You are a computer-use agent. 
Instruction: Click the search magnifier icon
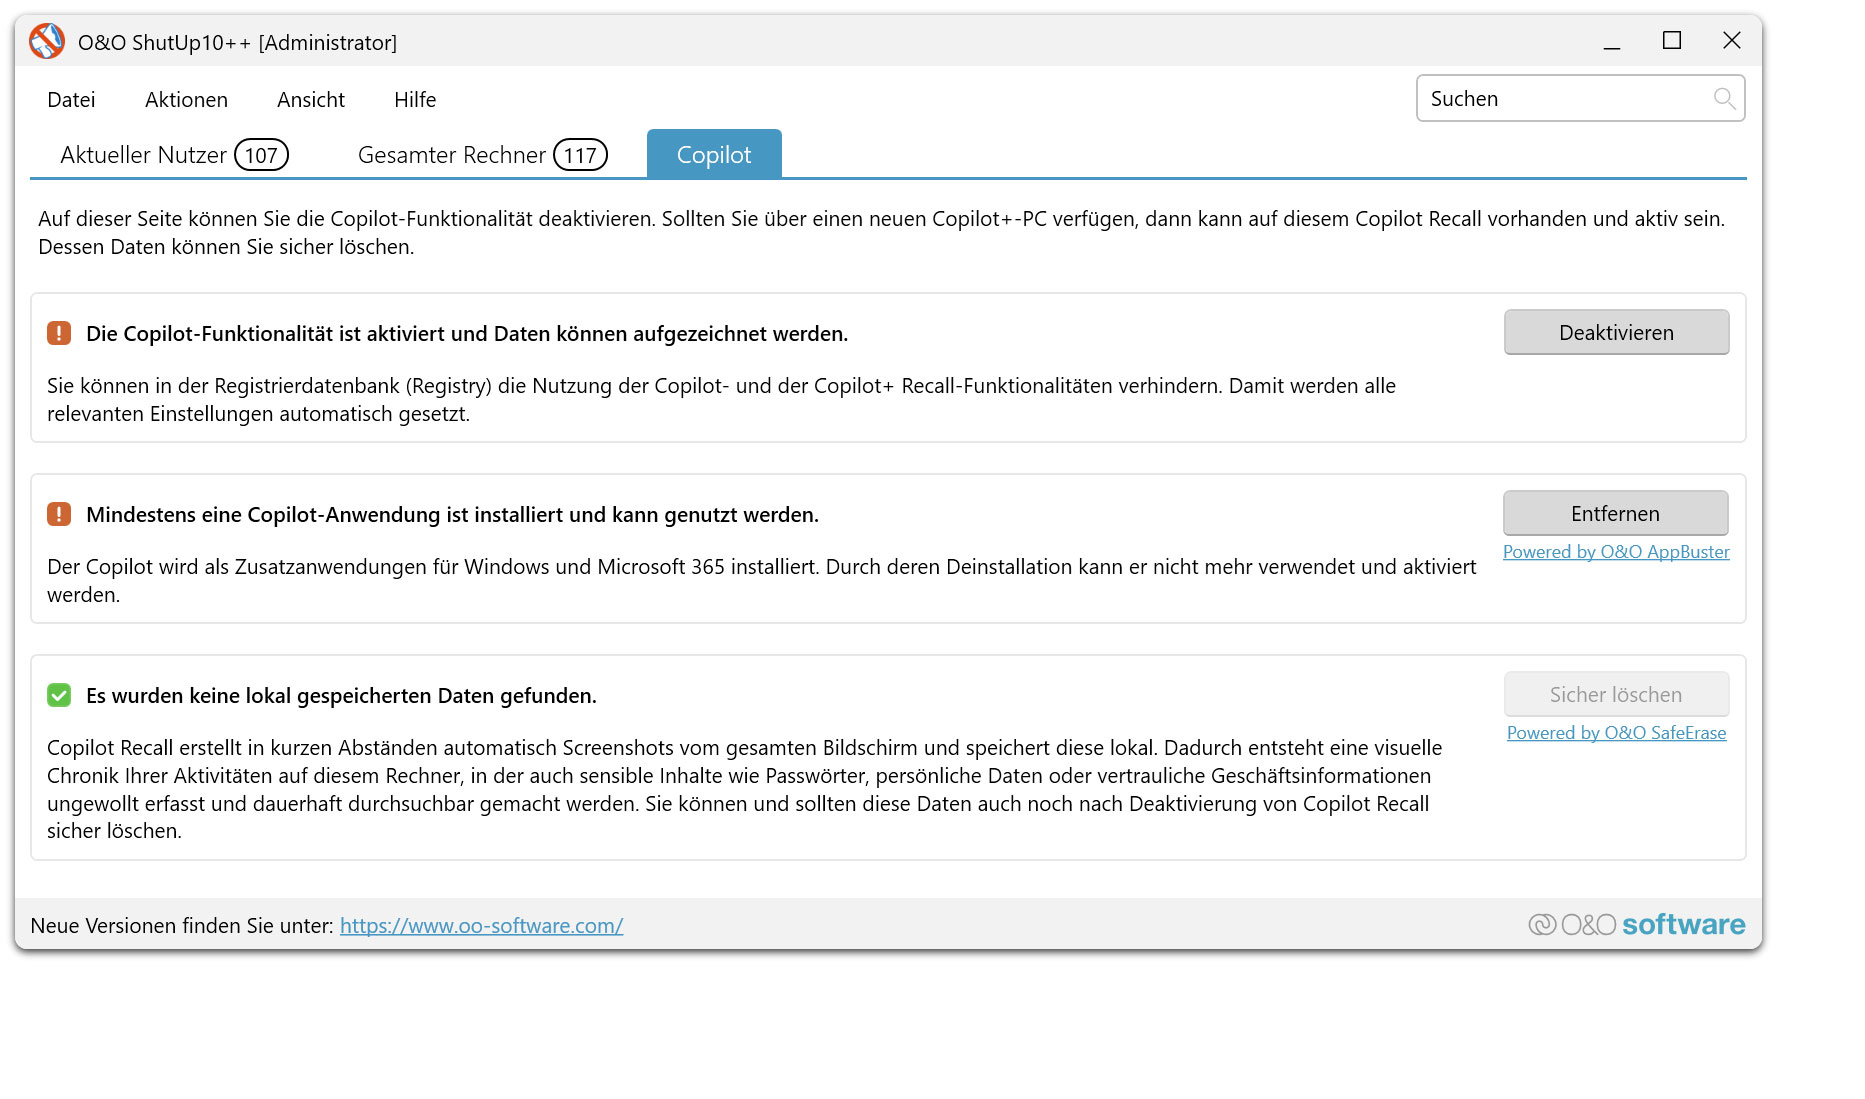[1725, 98]
